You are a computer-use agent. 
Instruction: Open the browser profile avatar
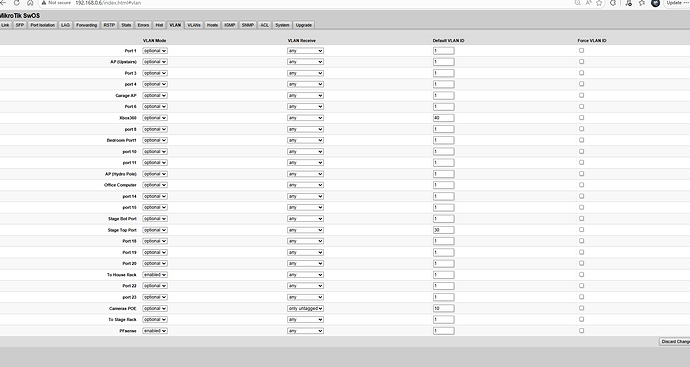pyautogui.click(x=655, y=3)
